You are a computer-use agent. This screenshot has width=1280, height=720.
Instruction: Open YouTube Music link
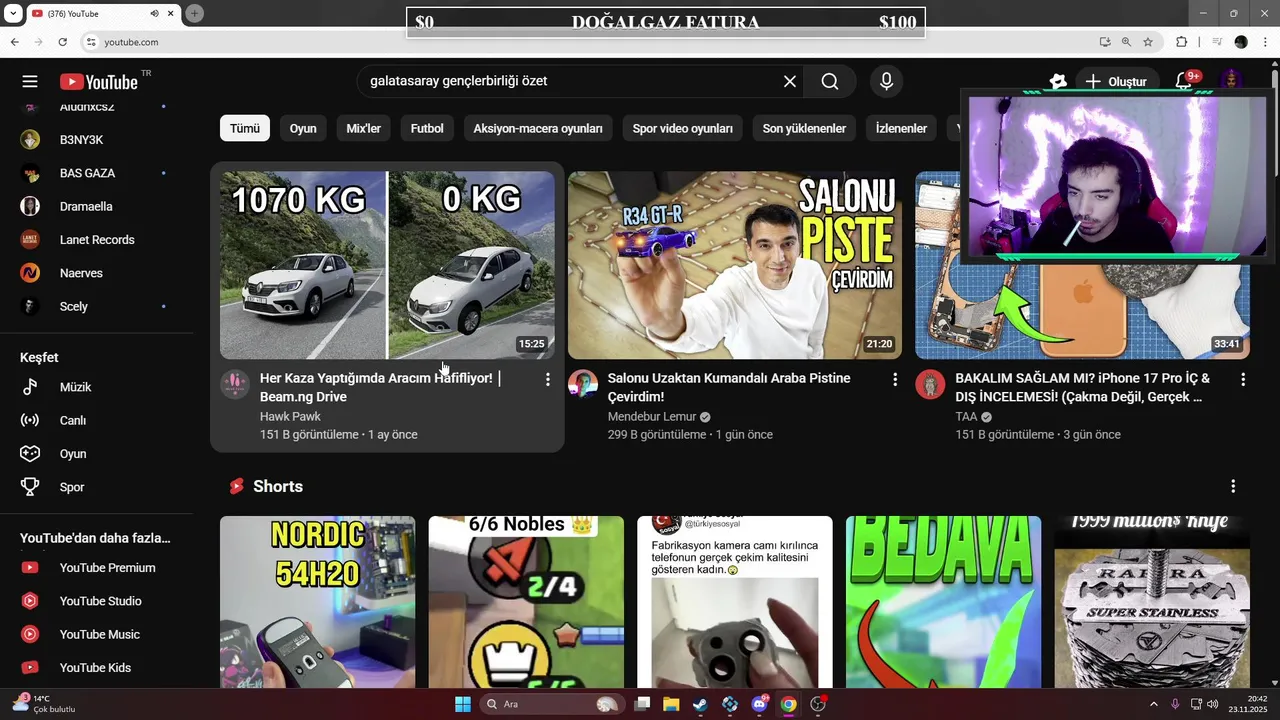point(97,634)
